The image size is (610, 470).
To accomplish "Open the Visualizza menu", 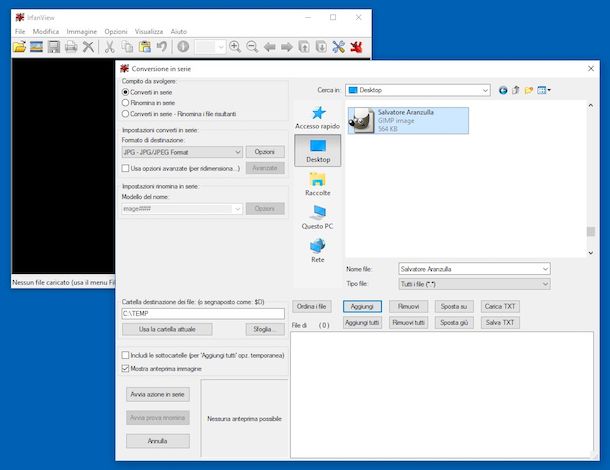I will pyautogui.click(x=149, y=32).
